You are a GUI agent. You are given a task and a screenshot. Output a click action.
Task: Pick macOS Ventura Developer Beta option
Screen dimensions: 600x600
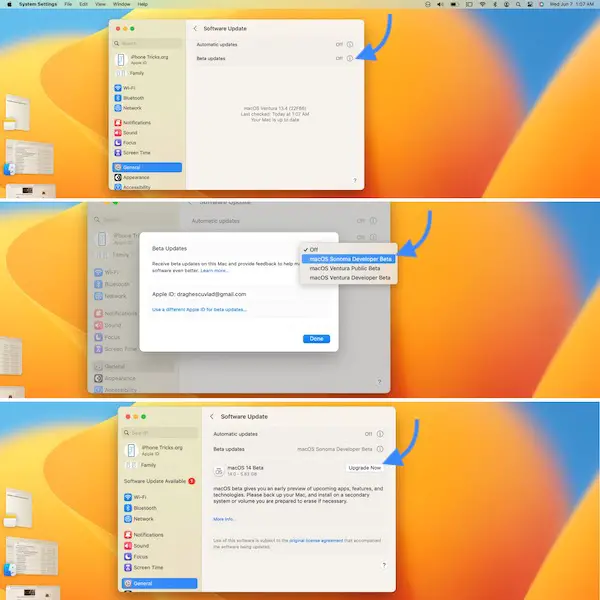tap(350, 277)
